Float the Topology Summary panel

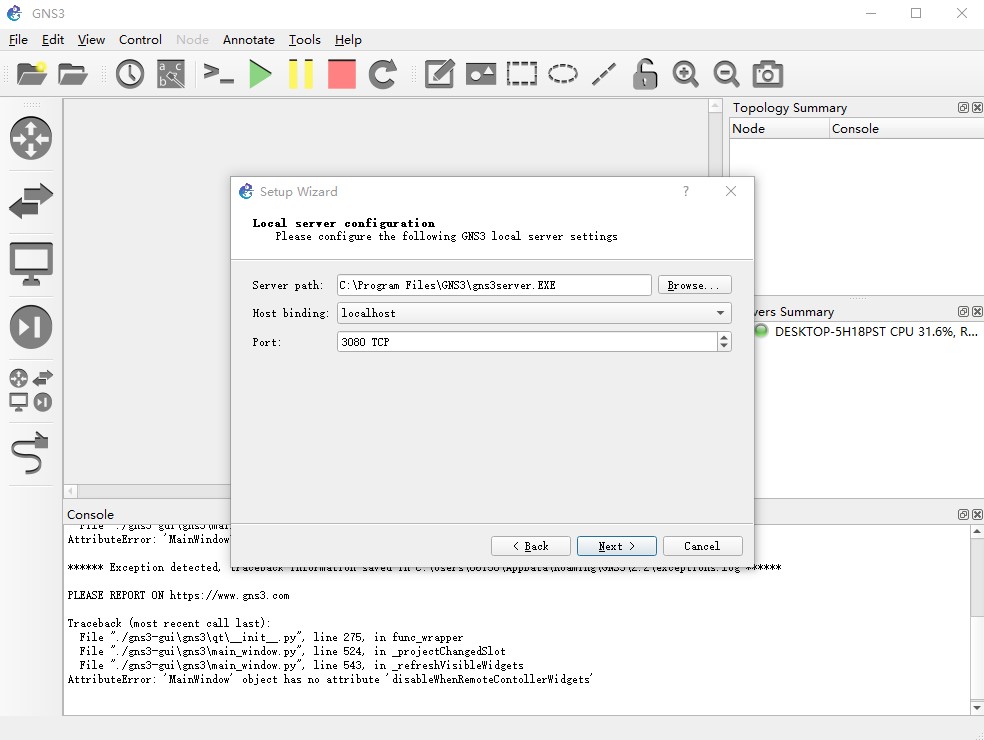(x=963, y=107)
